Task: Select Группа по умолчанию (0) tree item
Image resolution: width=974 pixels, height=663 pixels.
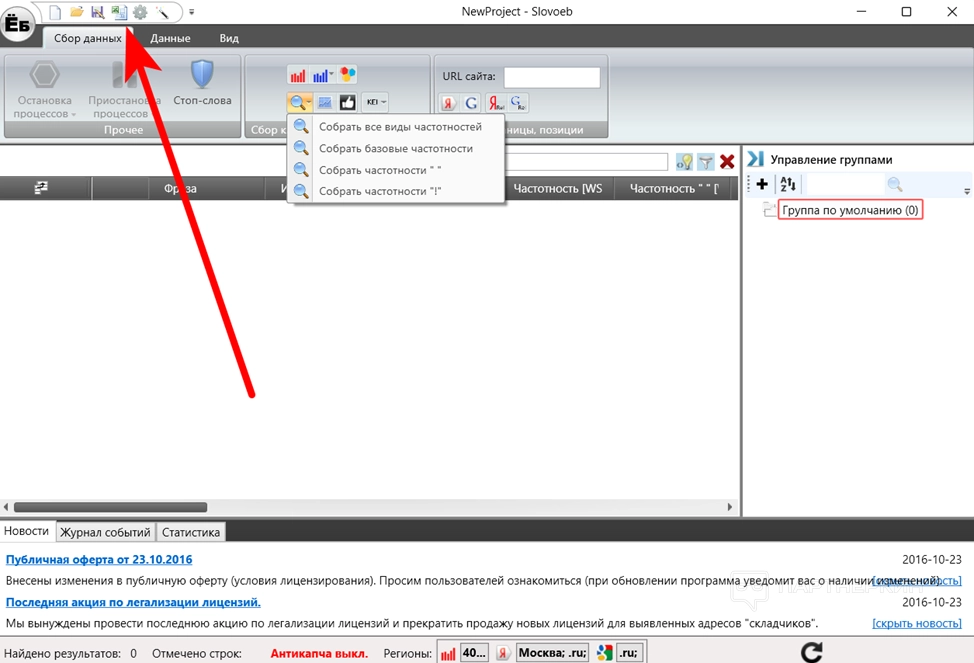Action: tap(850, 210)
